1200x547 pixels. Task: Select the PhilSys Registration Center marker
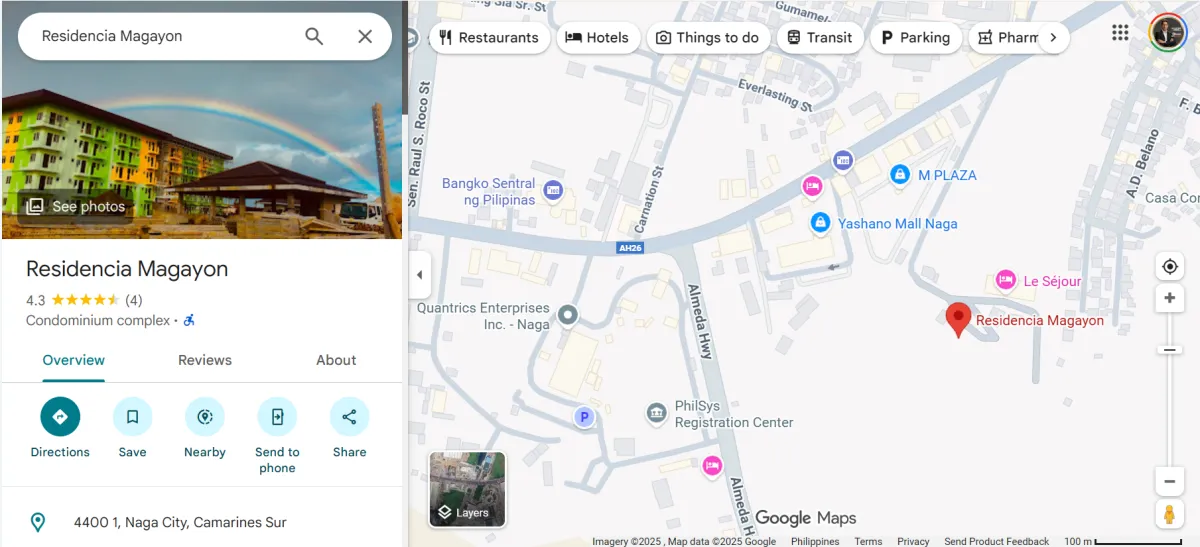pyautogui.click(x=656, y=413)
